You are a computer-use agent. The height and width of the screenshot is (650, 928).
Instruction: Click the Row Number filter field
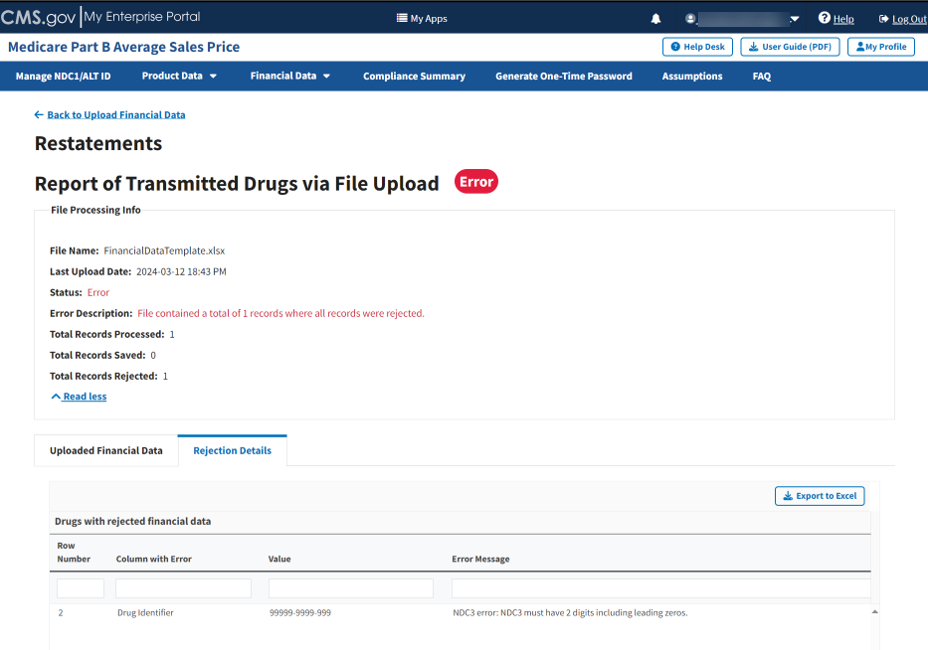(x=80, y=589)
